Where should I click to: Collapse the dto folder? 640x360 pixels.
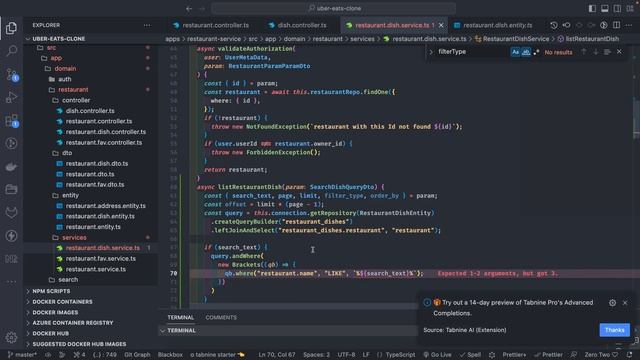(x=67, y=153)
